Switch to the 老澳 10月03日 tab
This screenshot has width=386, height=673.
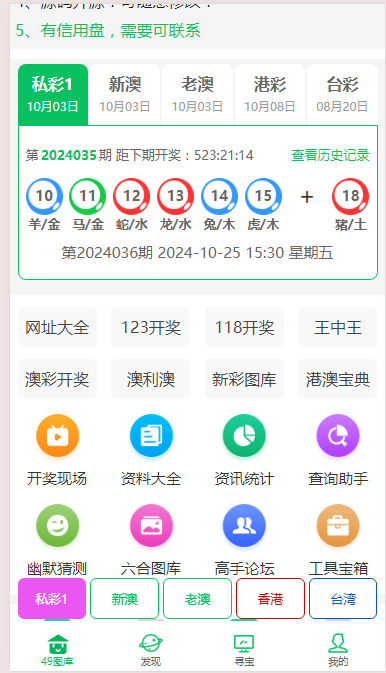pyautogui.click(x=198, y=94)
